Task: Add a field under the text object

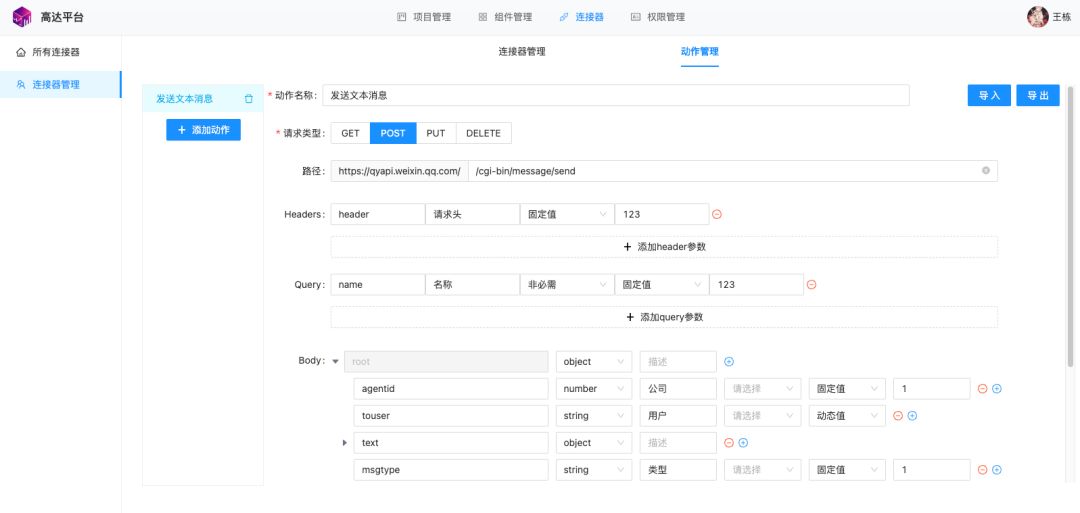Action: (x=743, y=443)
